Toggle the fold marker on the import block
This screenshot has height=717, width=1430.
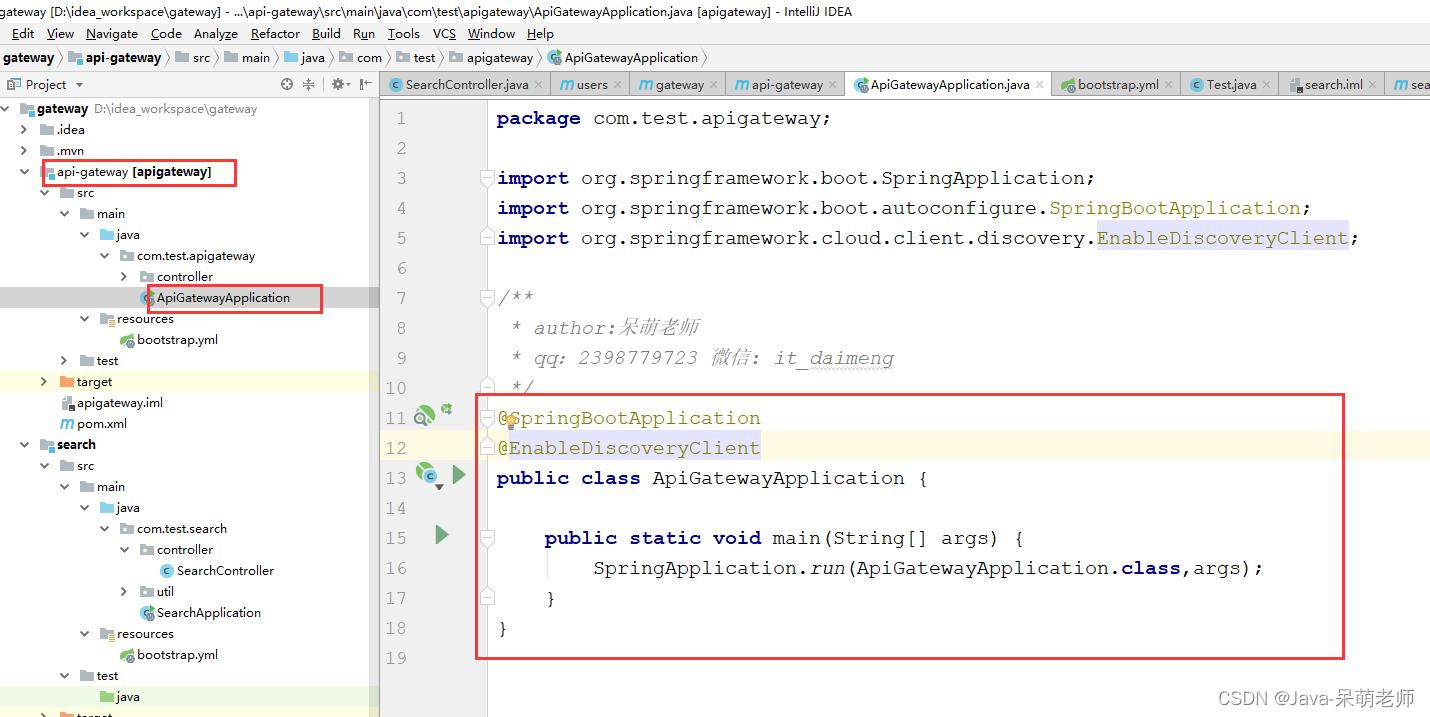coord(487,179)
